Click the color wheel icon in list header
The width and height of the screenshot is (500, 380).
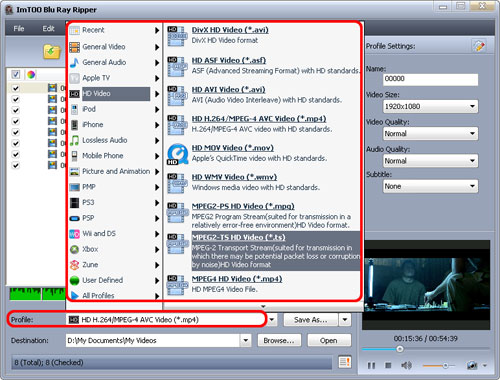pyautogui.click(x=31, y=74)
